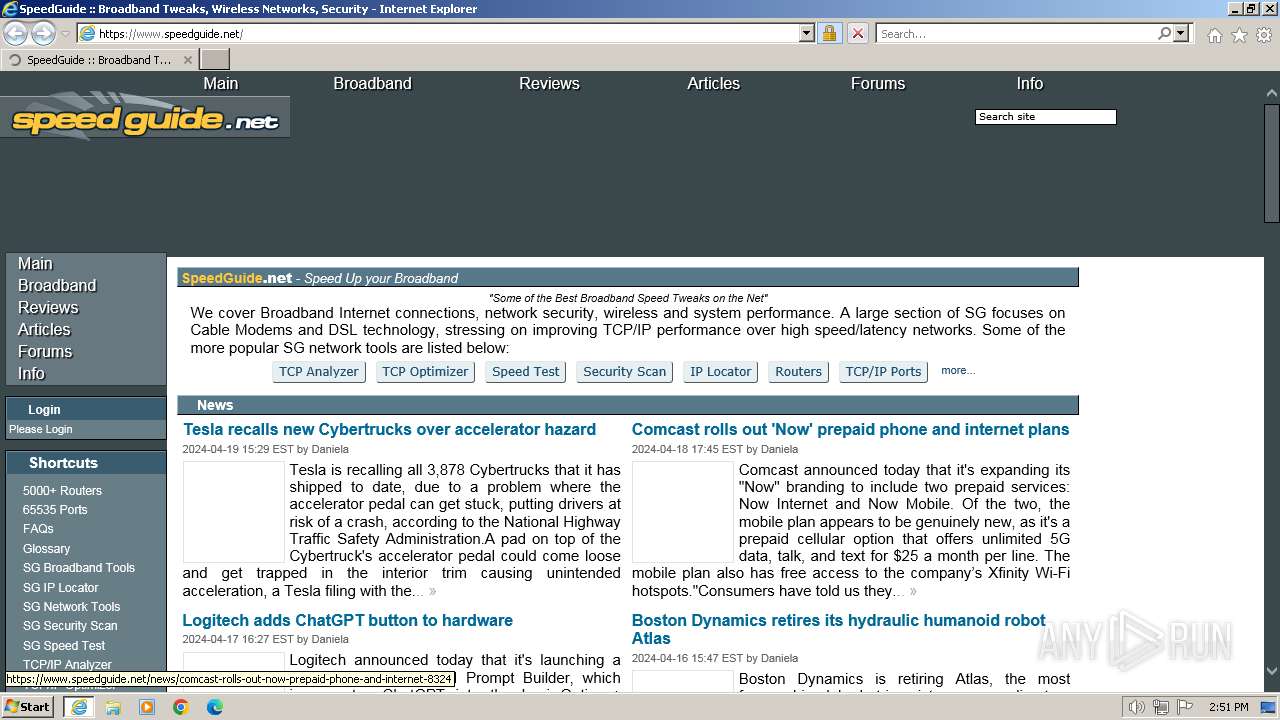Open search provider dropdown arrow
Screen dimensions: 1280x720
(1181, 33)
